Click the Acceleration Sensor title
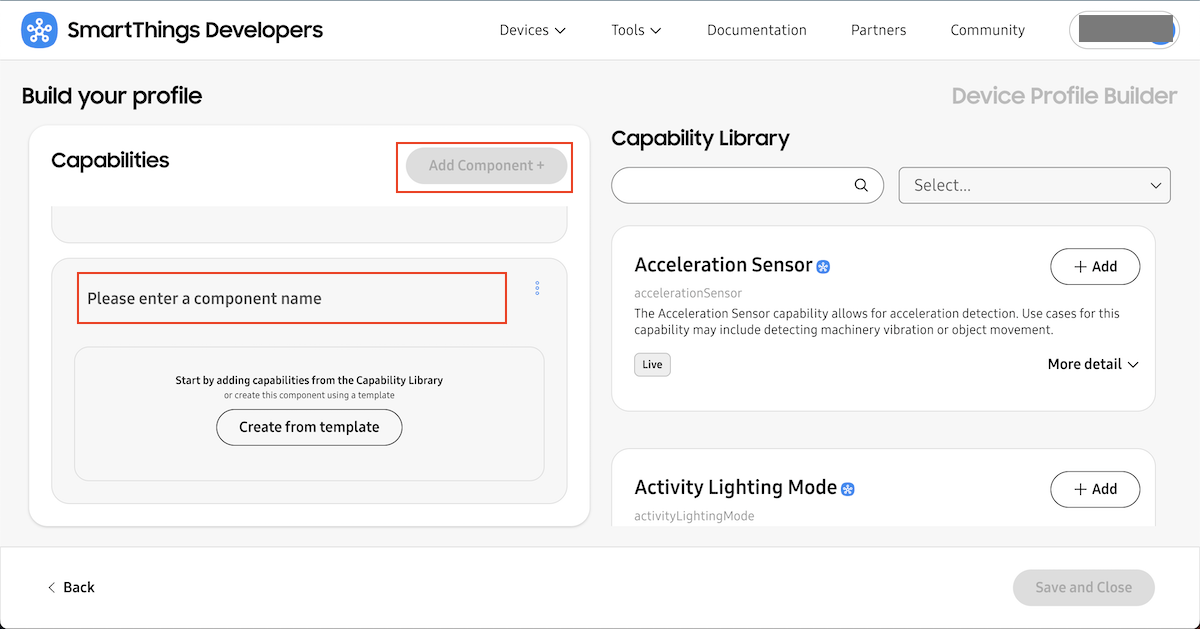Viewport: 1200px width, 629px height. (723, 265)
